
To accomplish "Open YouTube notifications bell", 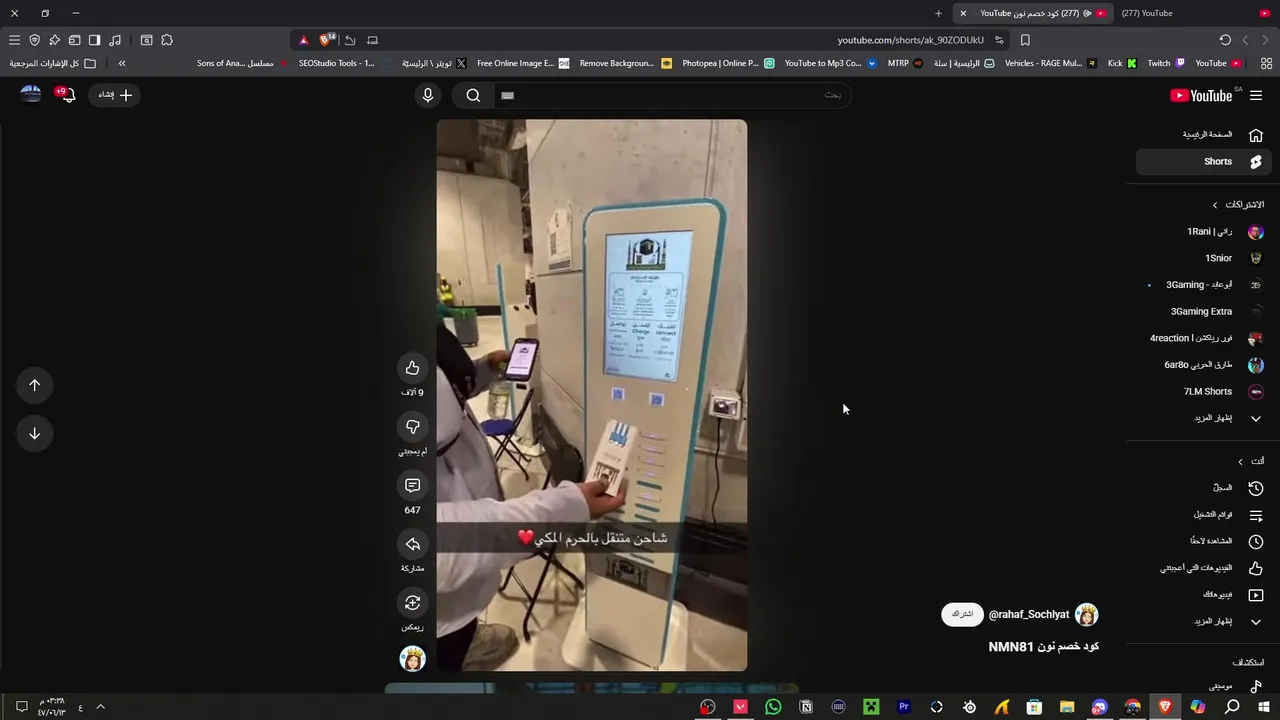I will tap(68, 95).
